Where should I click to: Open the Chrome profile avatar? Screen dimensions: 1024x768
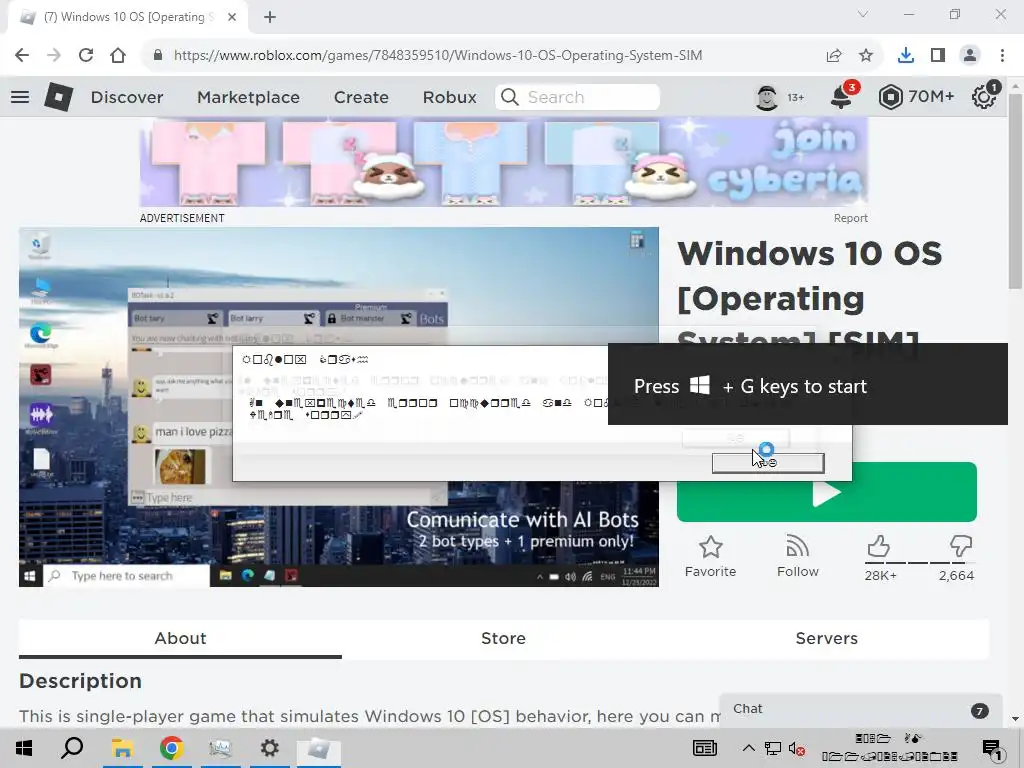coord(970,56)
